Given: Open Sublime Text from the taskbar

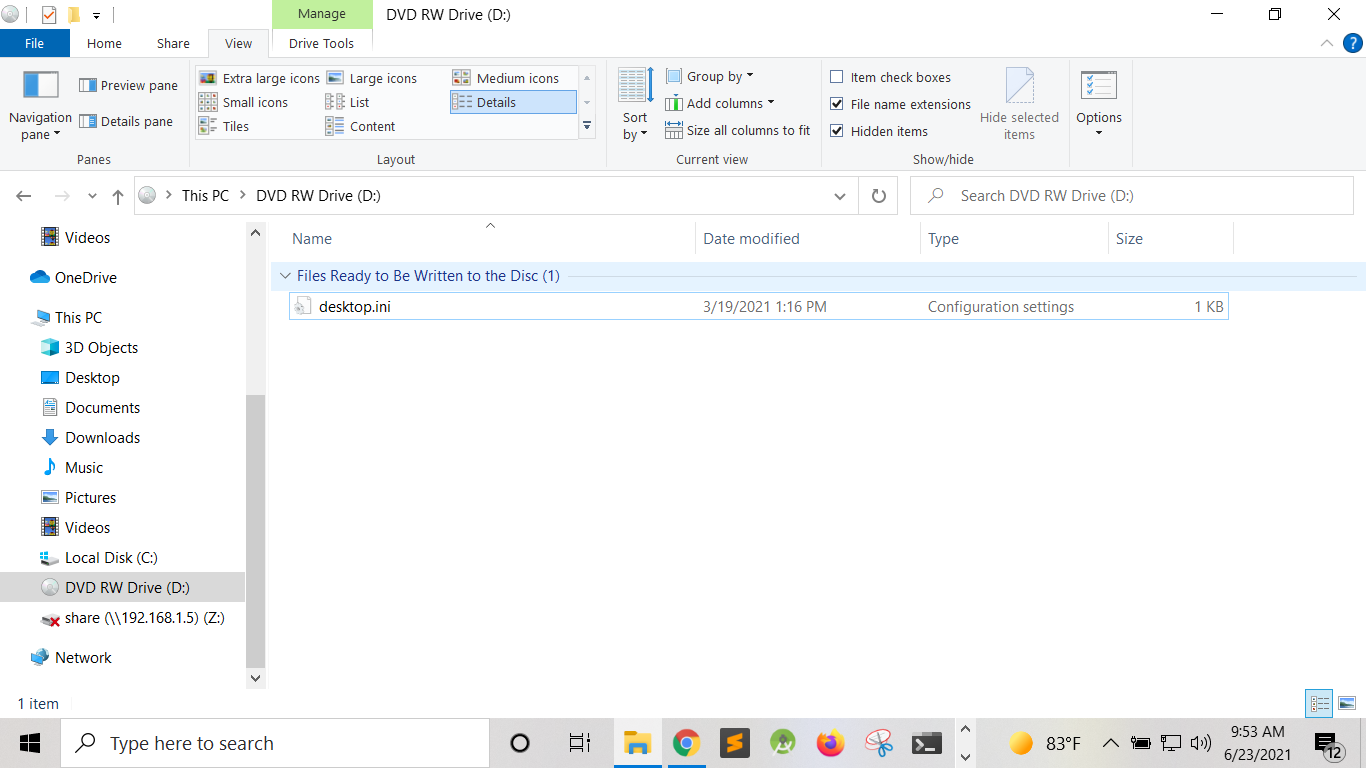Looking at the screenshot, I should tap(735, 743).
